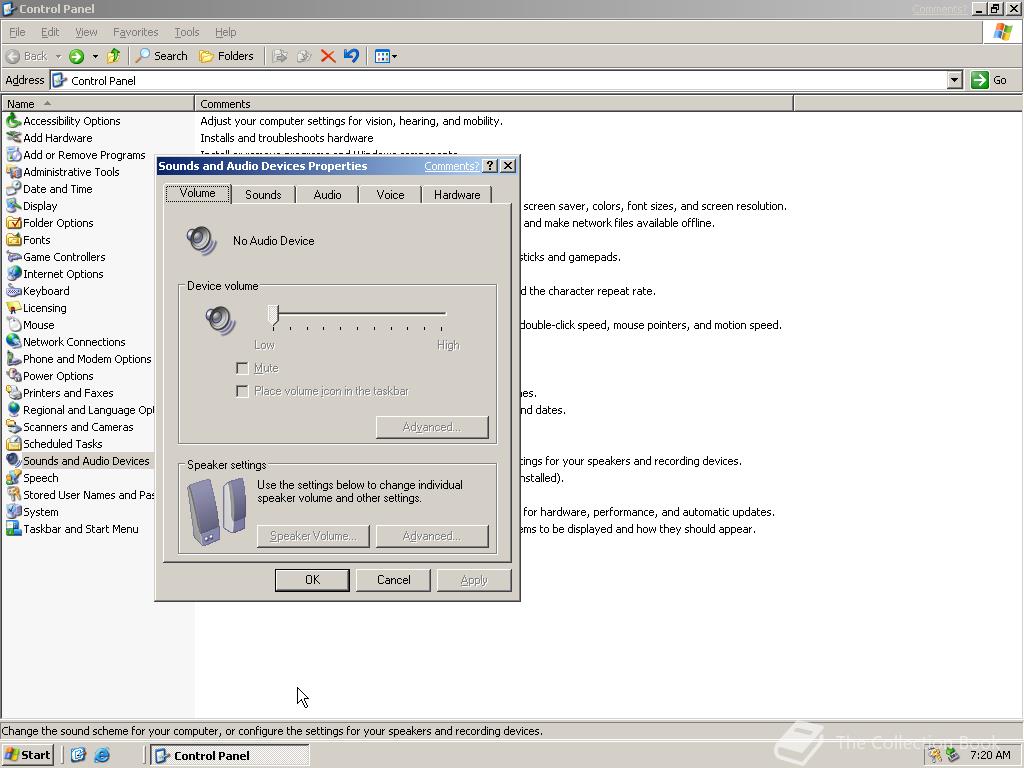Sort by the Name column header
Viewport: 1024px width, 768px height.
[x=98, y=104]
